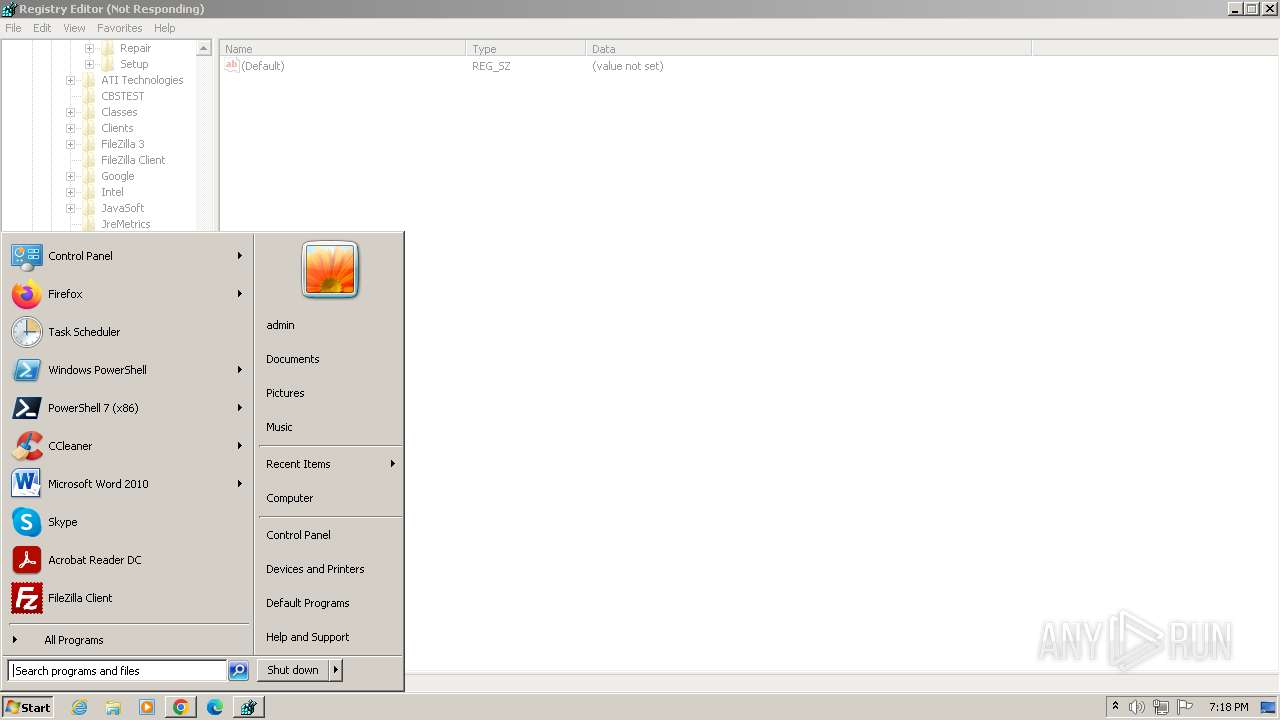Expand the Setup registry key

point(89,64)
